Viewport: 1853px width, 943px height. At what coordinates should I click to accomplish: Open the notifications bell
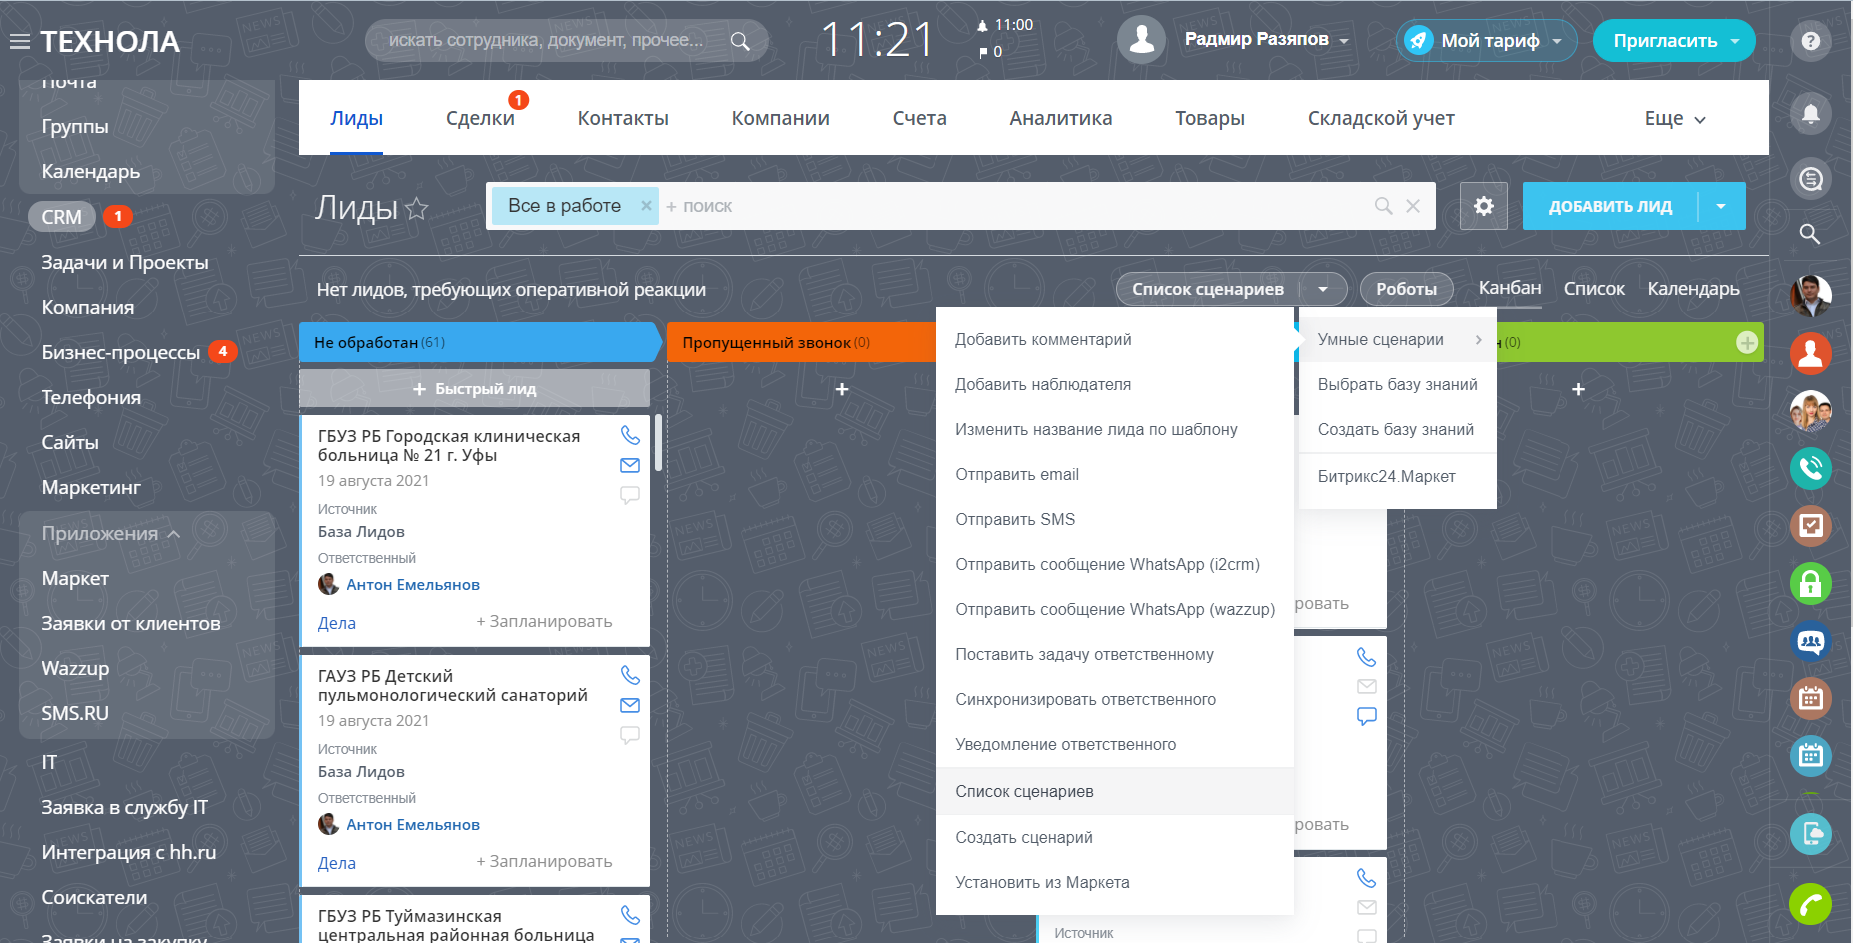pos(1811,113)
